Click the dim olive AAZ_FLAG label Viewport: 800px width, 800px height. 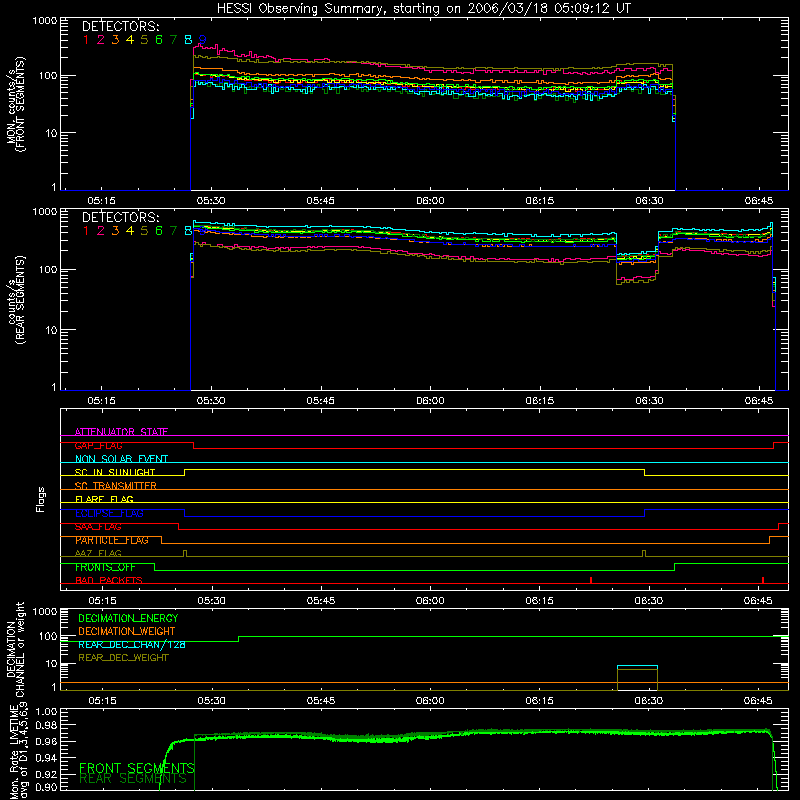98,553
